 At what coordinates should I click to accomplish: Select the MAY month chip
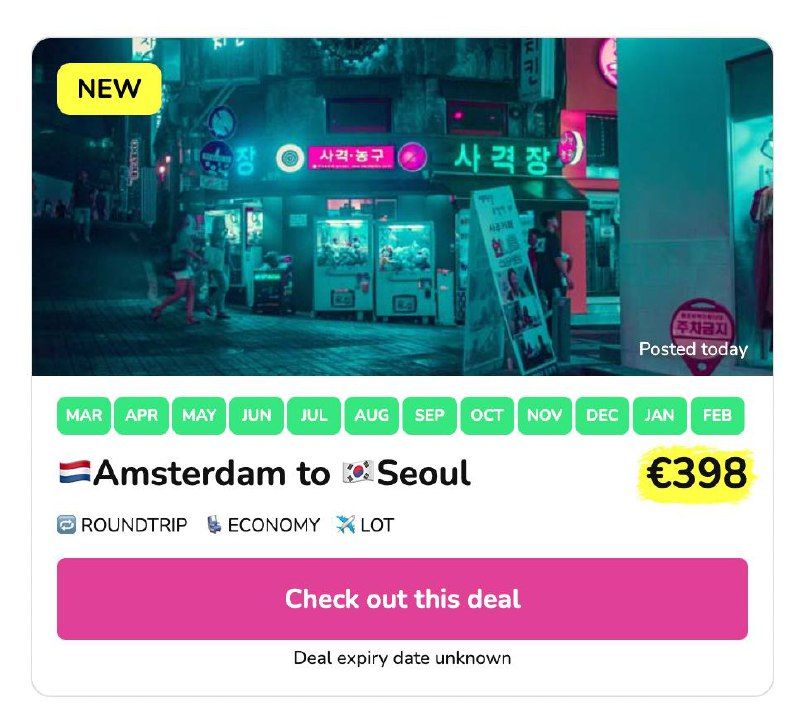coord(199,416)
